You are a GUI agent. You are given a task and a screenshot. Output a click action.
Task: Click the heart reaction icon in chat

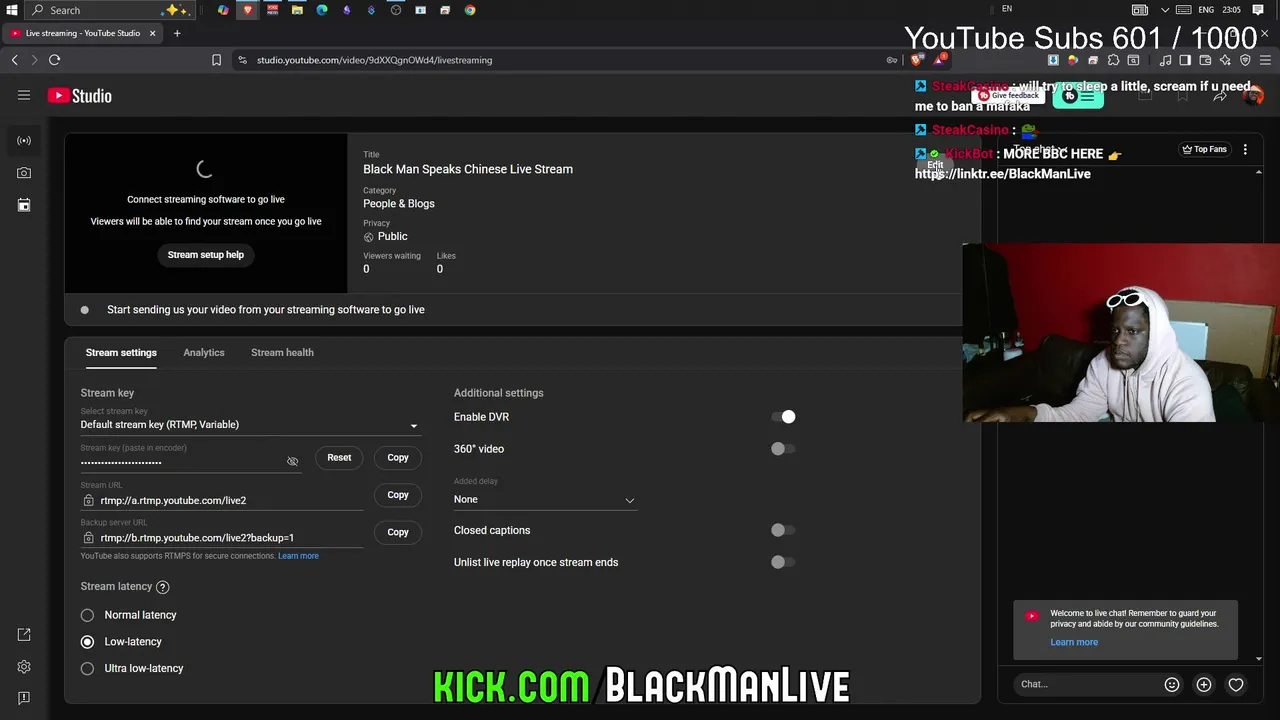1236,685
